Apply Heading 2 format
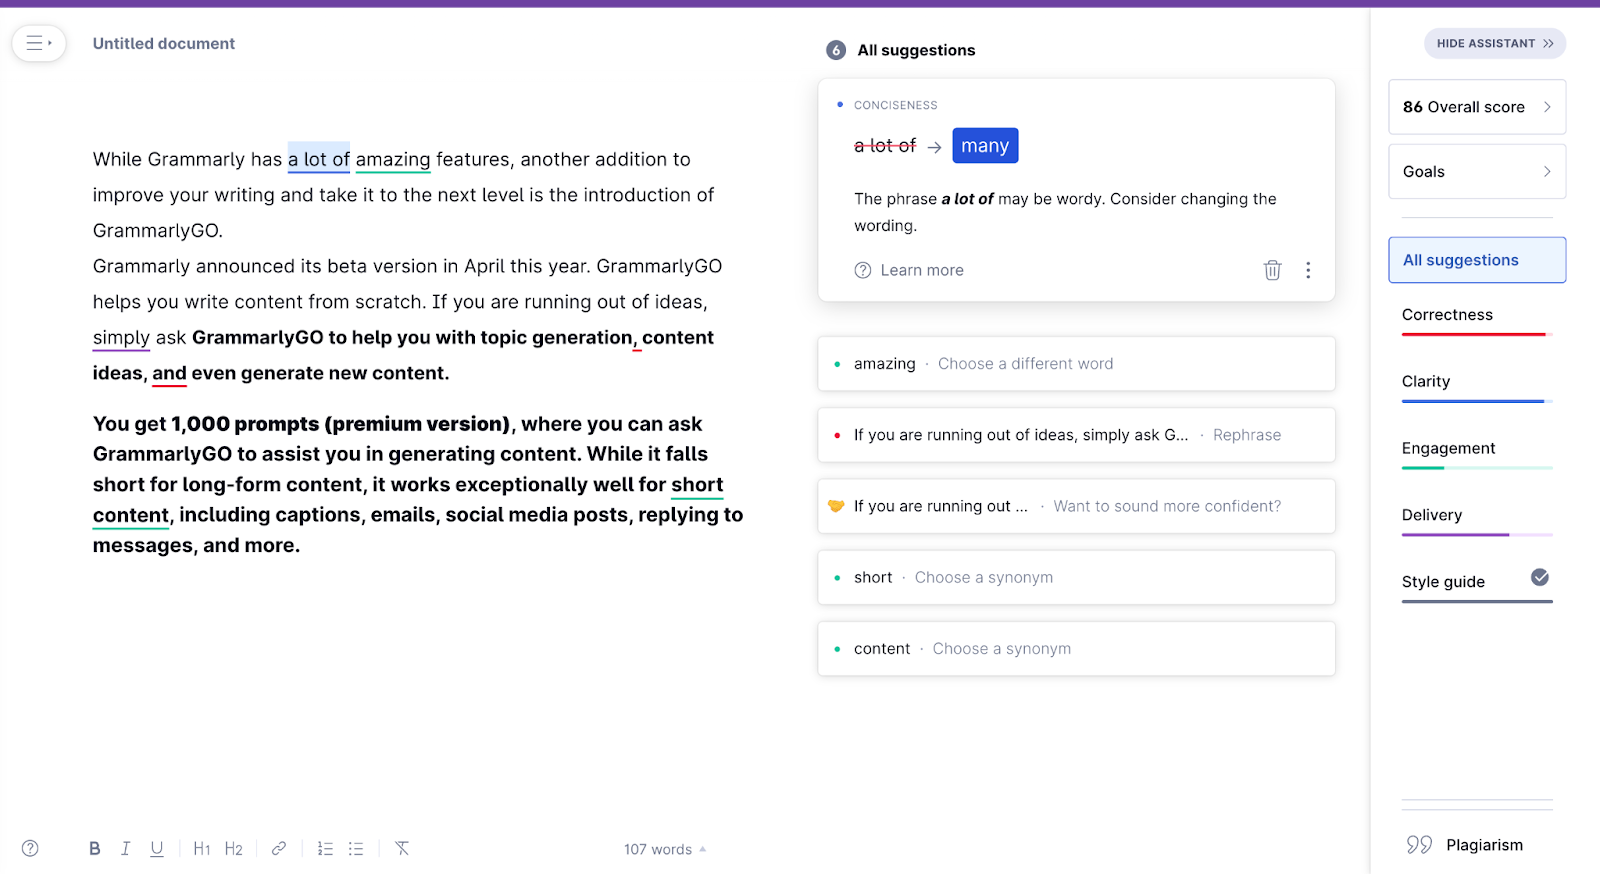The height and width of the screenshot is (874, 1600). pos(233,848)
